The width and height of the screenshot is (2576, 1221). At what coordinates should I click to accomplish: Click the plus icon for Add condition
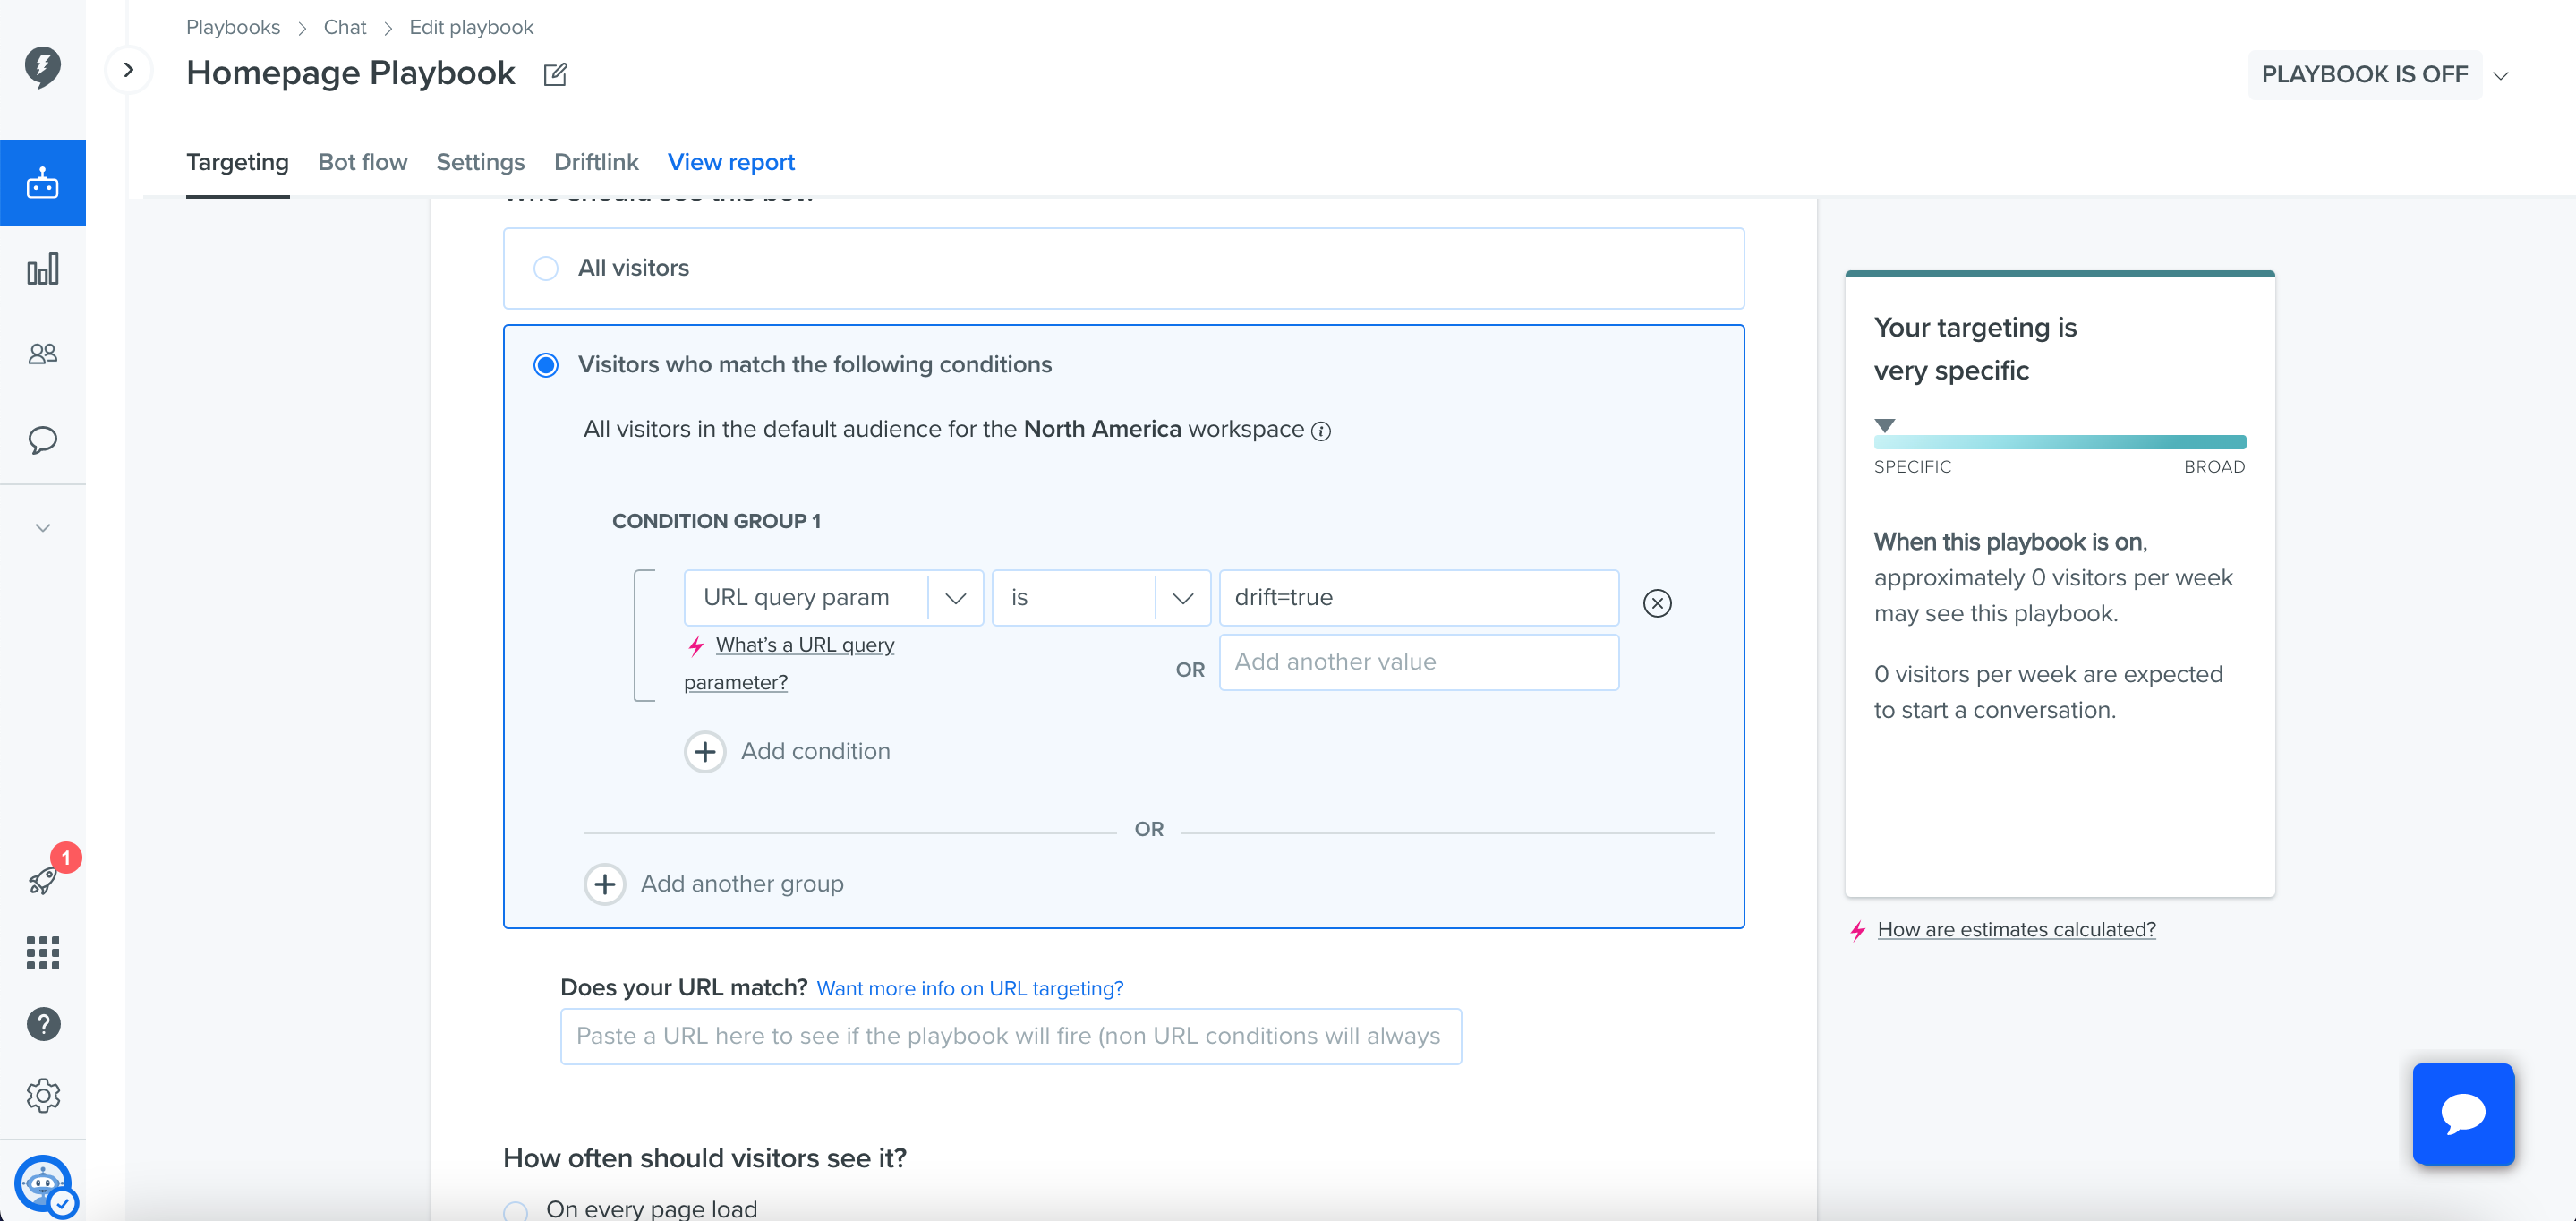coord(705,752)
